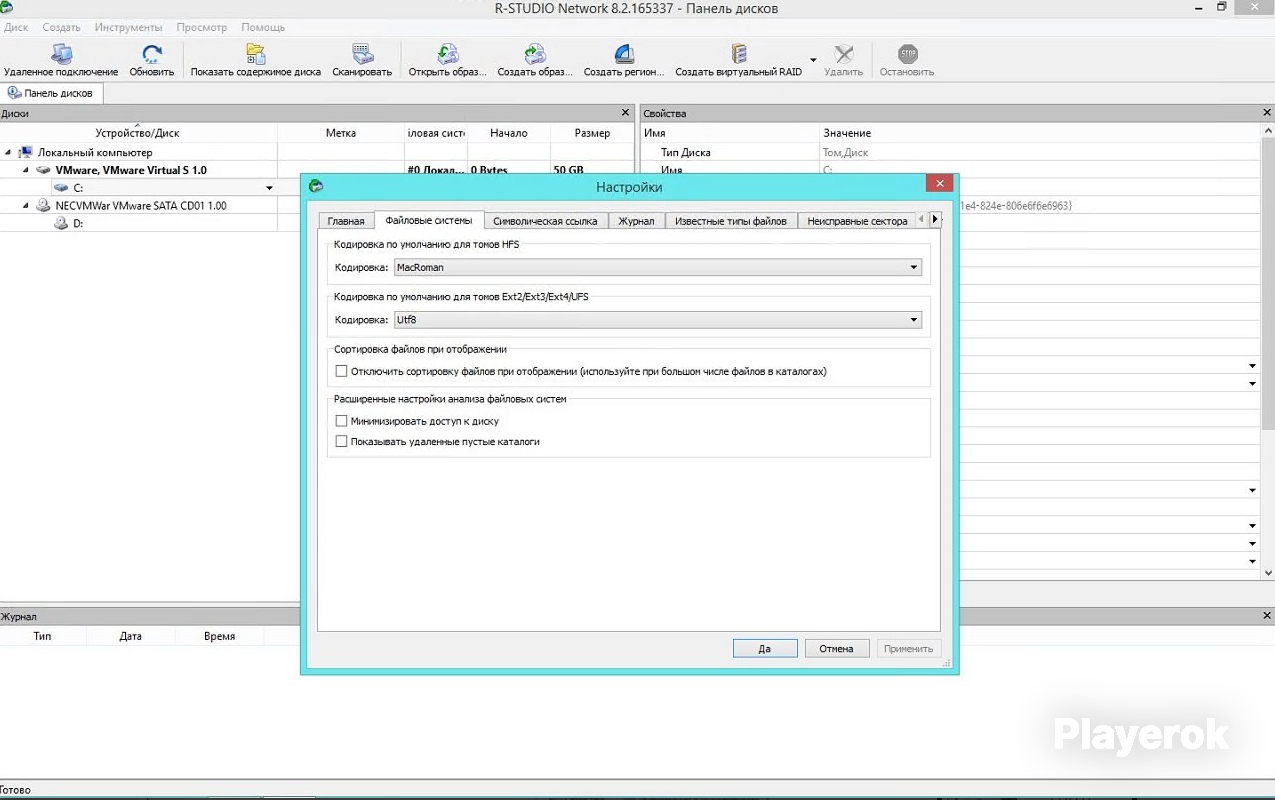Confirm settings with the Да button
The image size is (1275, 800).
(765, 648)
